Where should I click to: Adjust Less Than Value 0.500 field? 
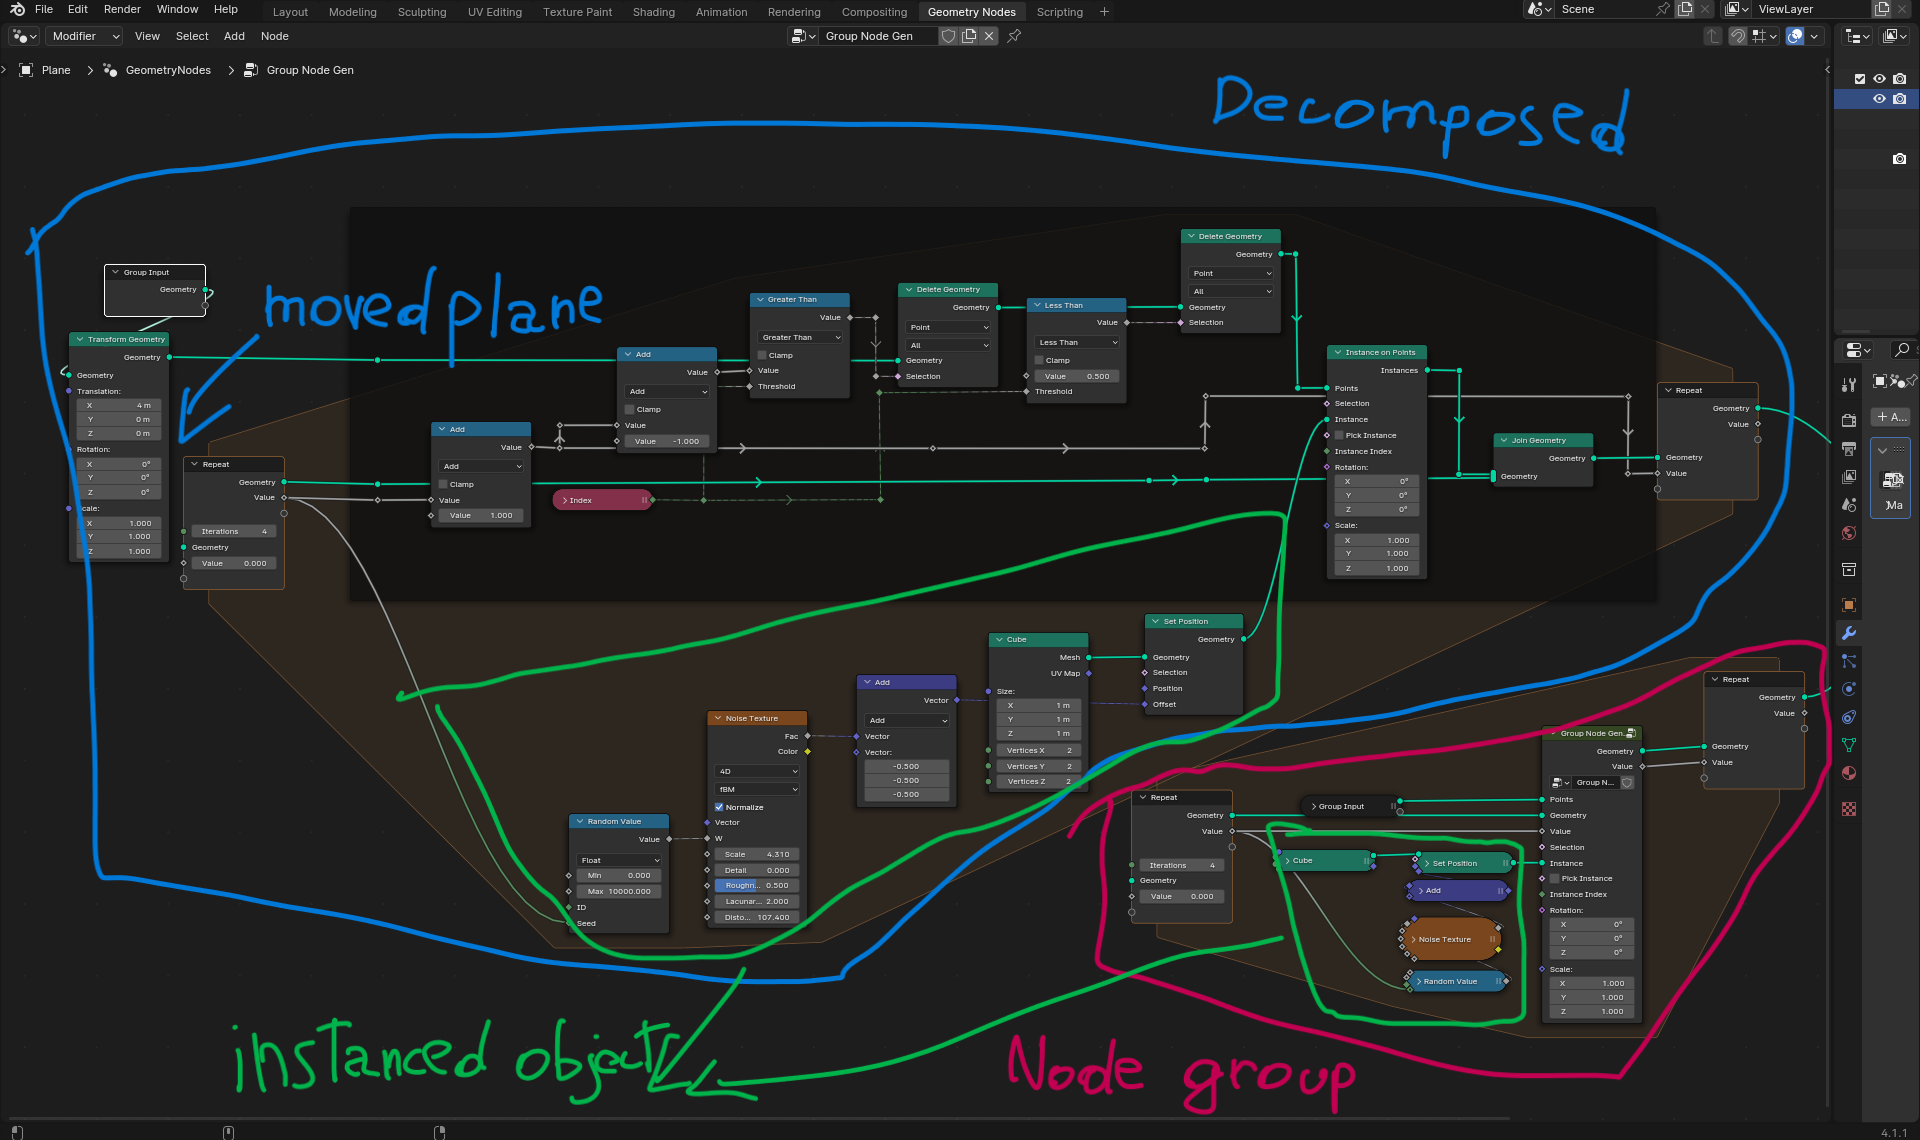pos(1077,376)
